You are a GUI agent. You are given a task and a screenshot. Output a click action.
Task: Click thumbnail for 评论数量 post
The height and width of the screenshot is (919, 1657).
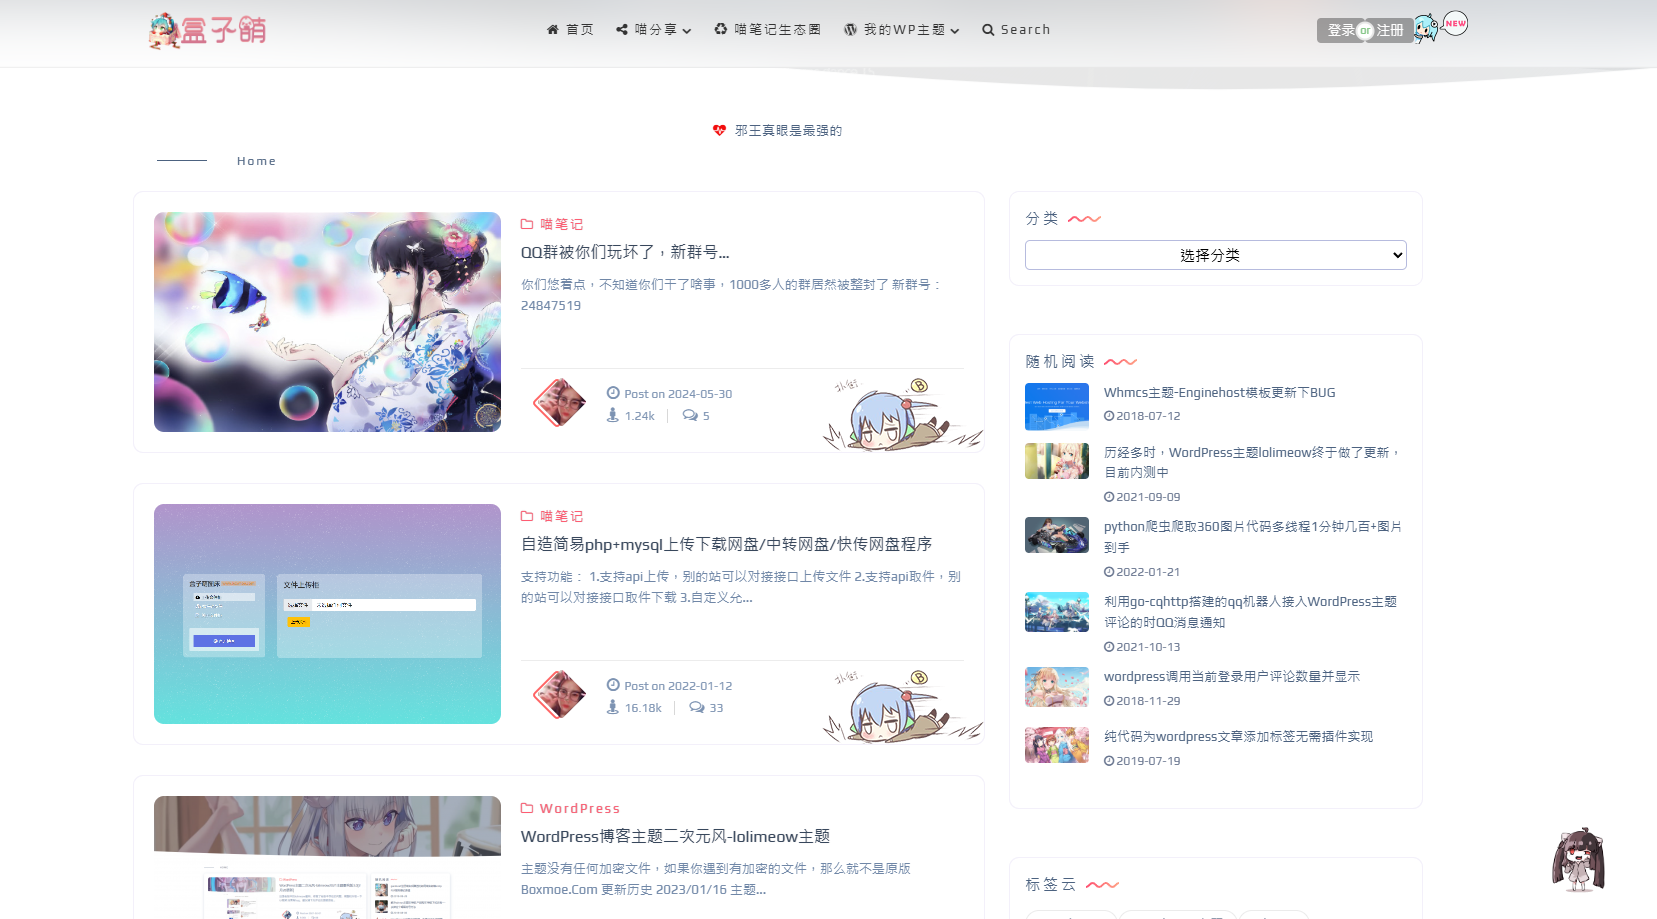1057,687
